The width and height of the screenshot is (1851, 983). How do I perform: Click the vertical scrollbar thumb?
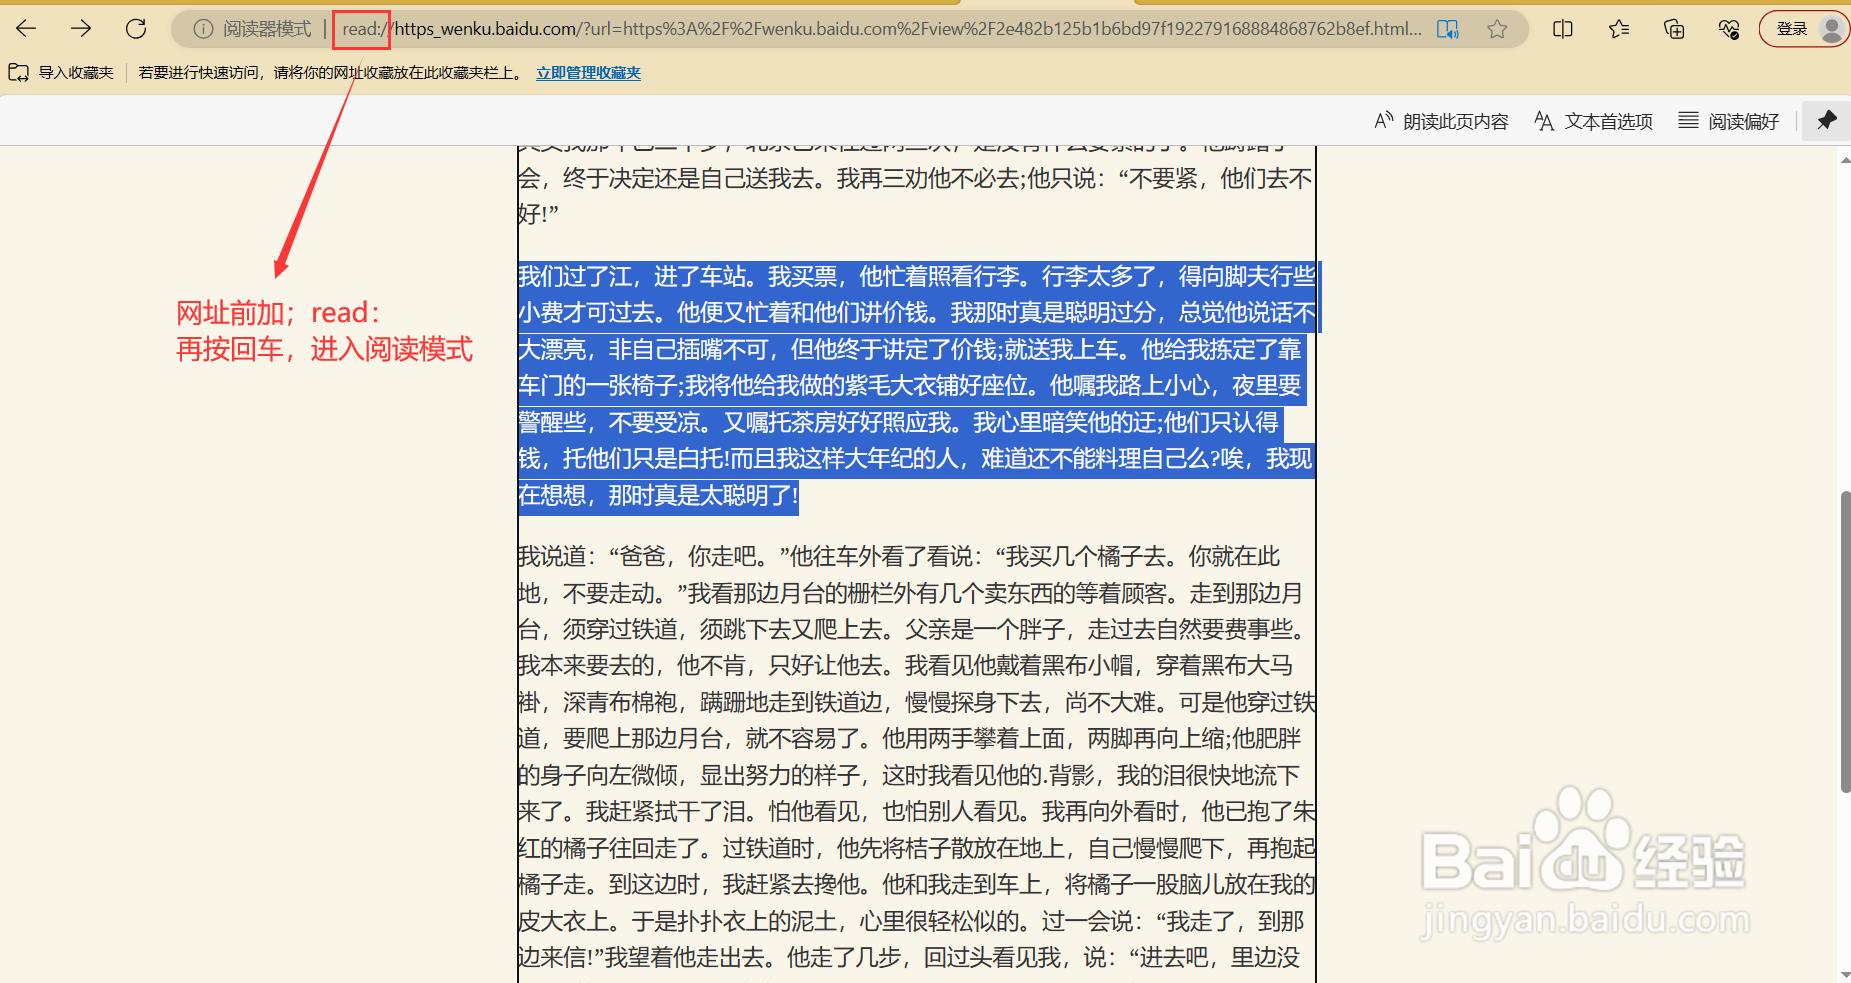1845,642
